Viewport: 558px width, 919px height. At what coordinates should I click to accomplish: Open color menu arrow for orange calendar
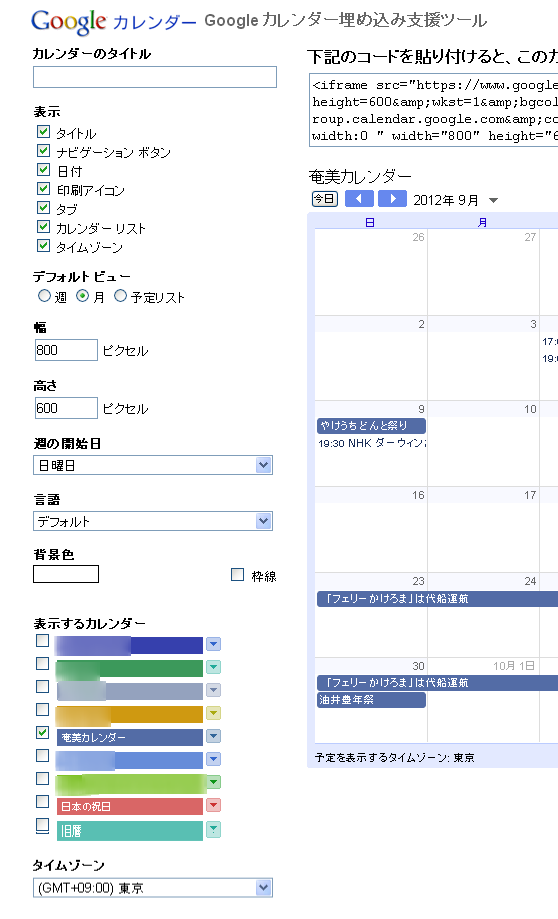[213, 713]
